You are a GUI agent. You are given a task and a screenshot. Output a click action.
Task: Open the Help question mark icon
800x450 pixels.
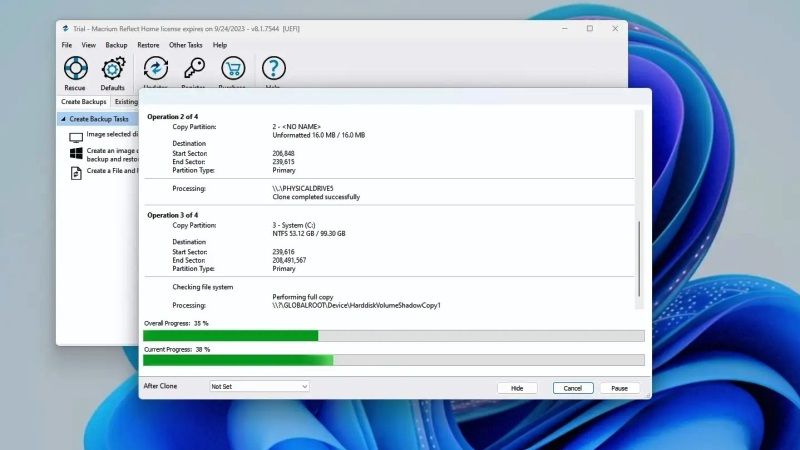(273, 68)
